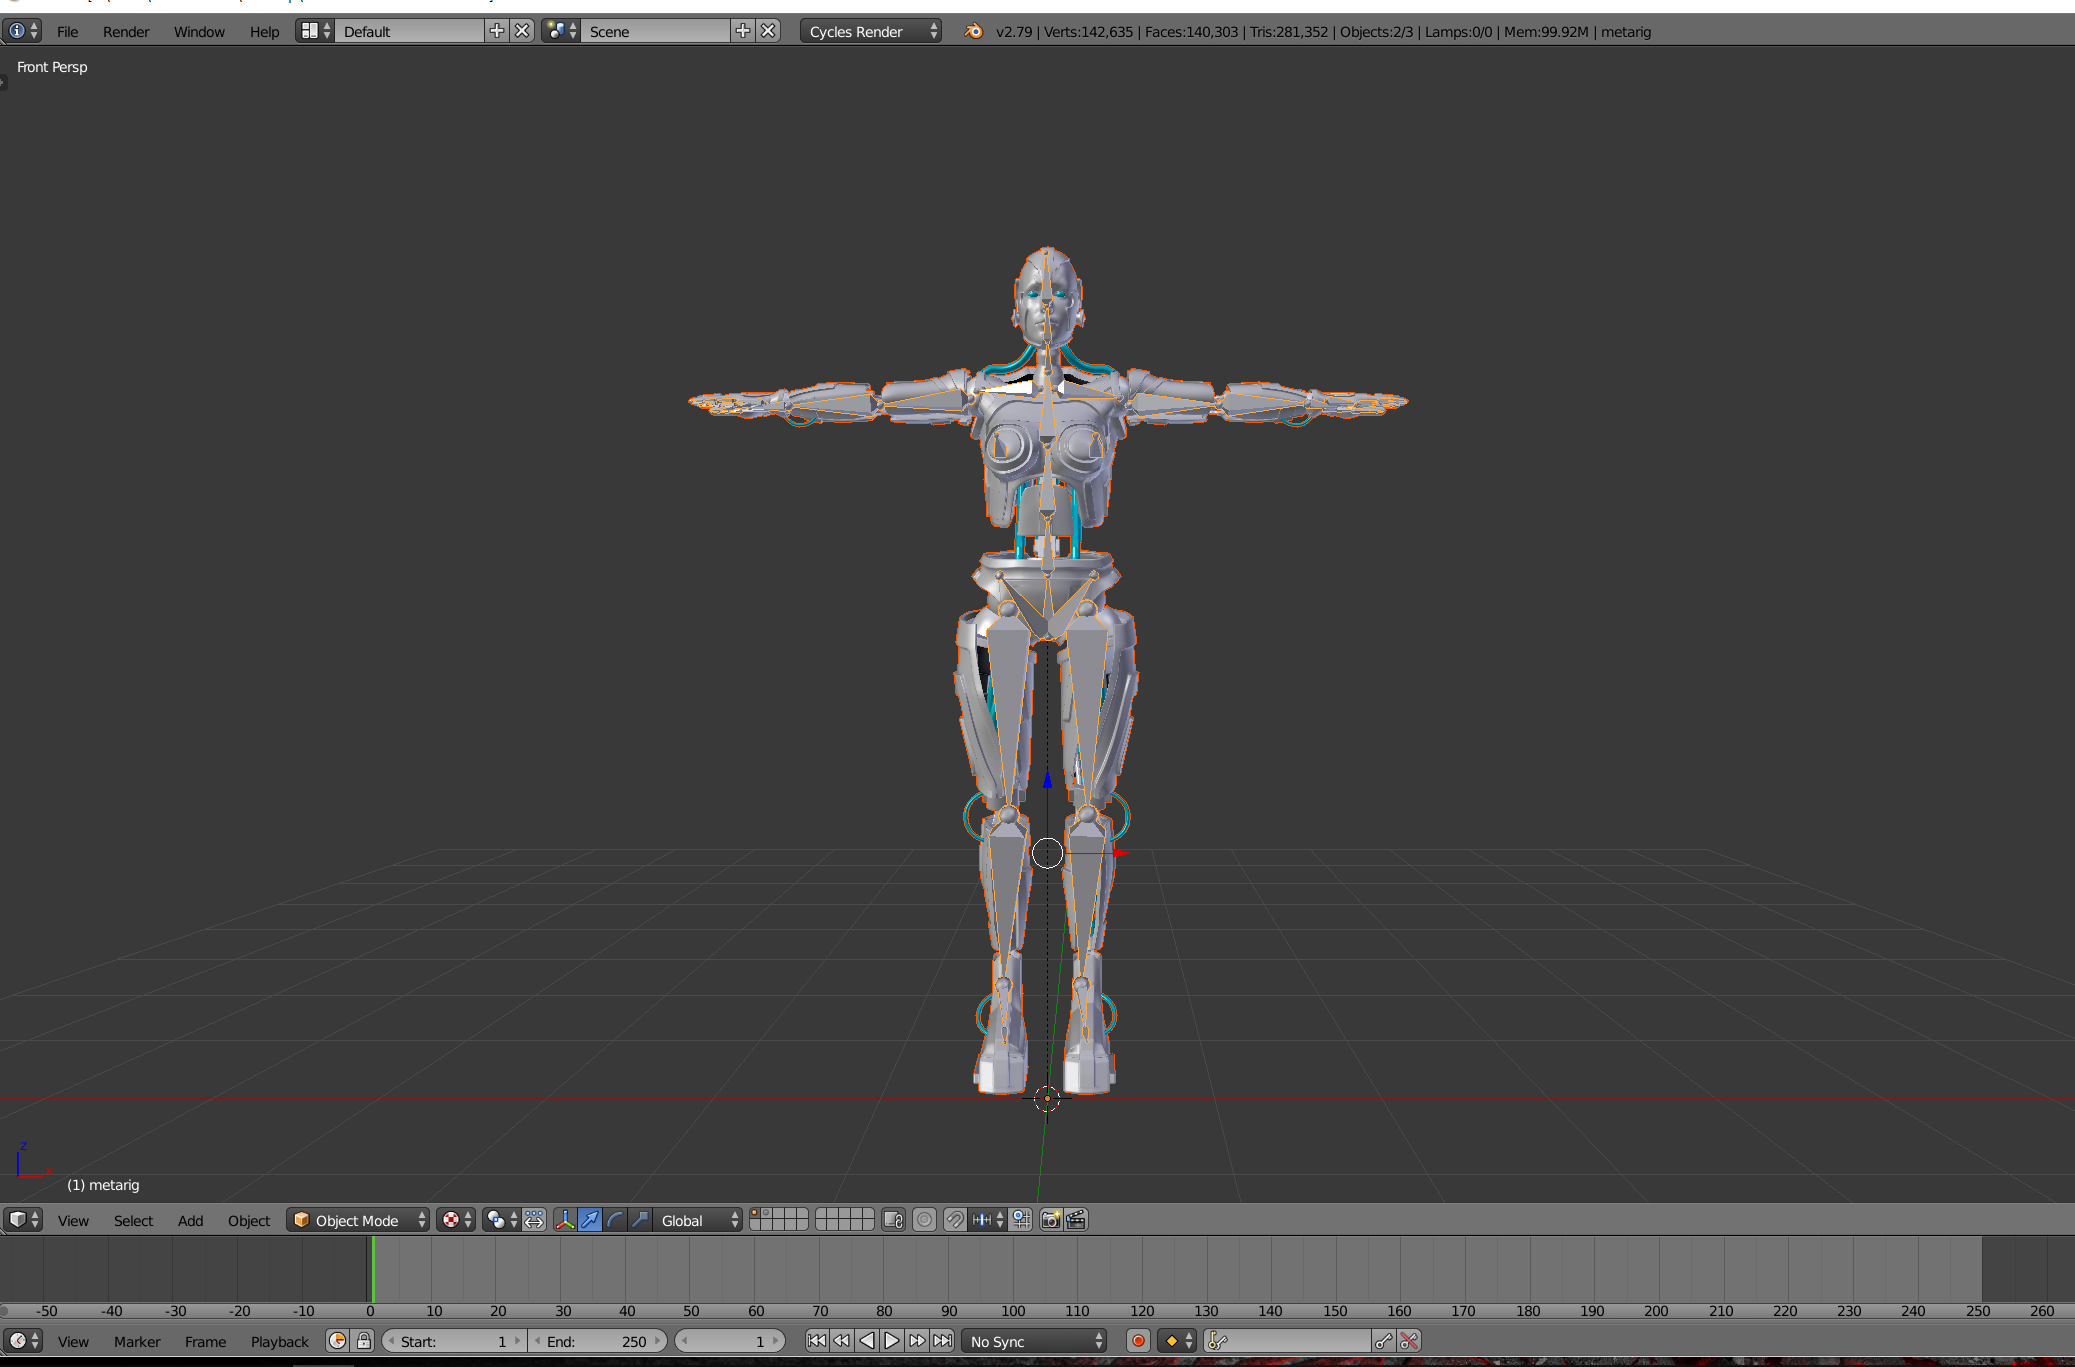
Task: Toggle snap during transform magnet
Action: tap(955, 1220)
